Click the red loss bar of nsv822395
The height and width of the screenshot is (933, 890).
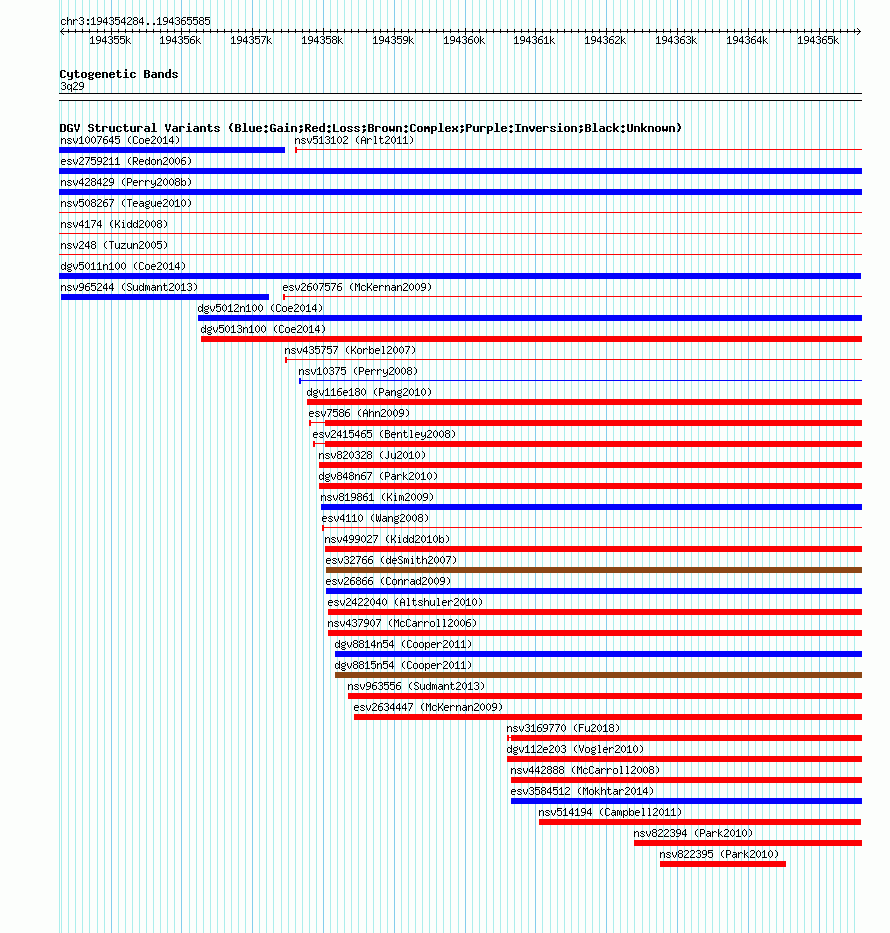(723, 864)
